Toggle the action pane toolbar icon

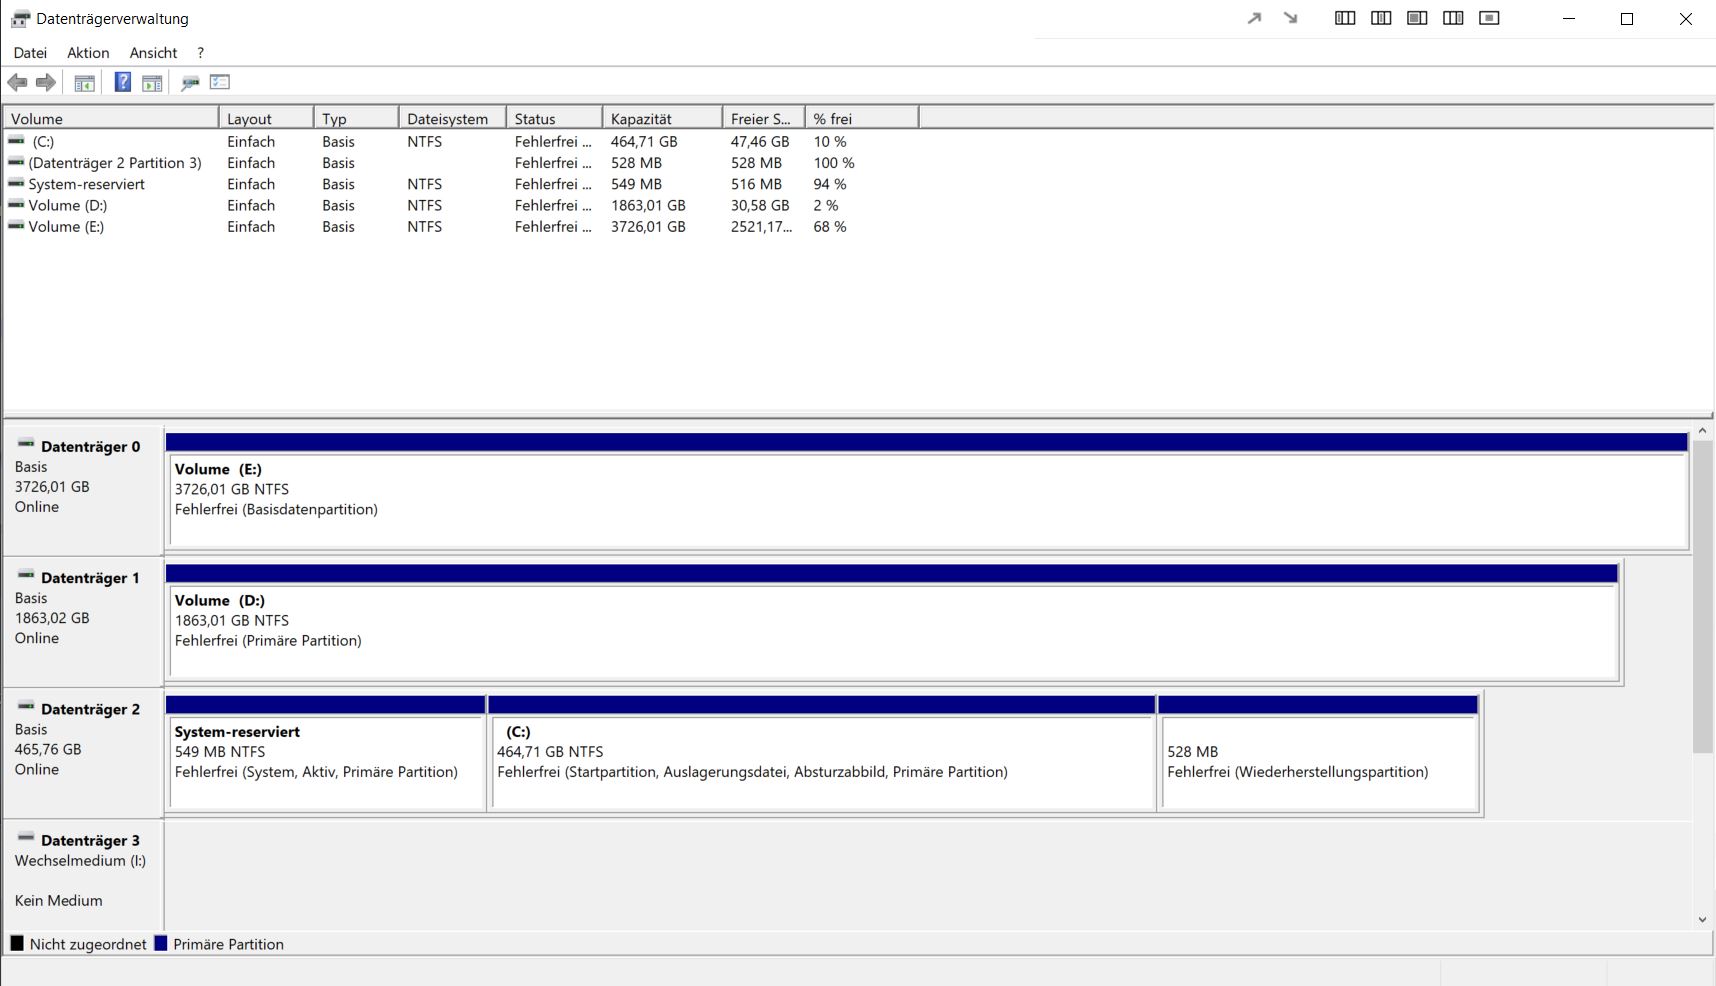coord(152,83)
